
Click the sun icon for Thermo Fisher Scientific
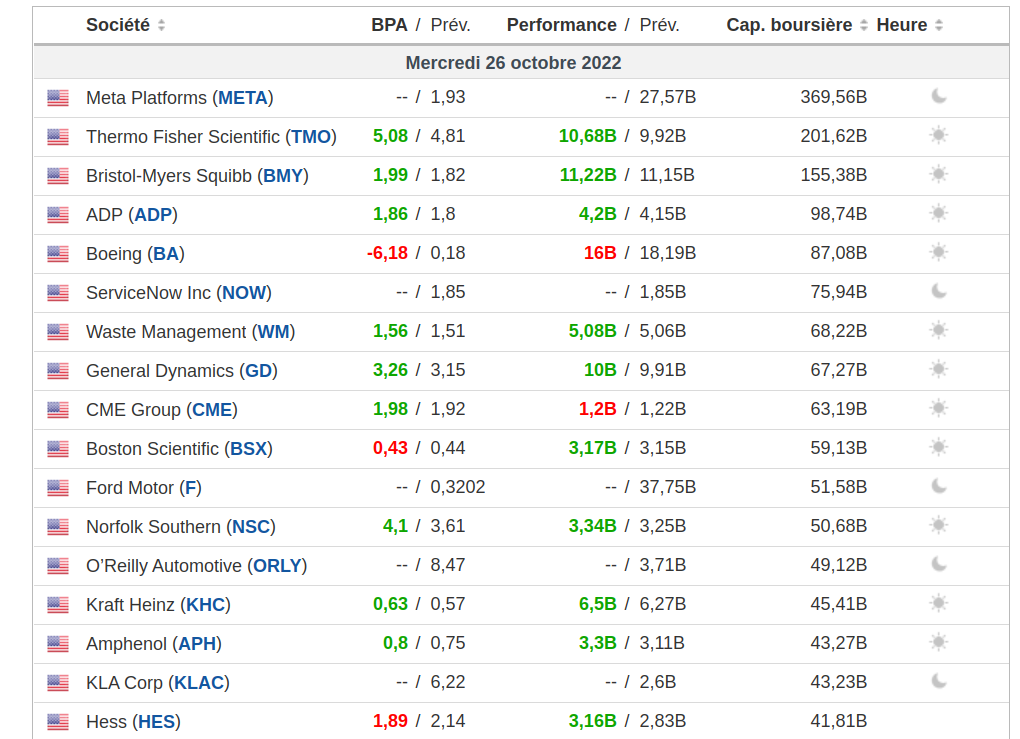point(938,135)
